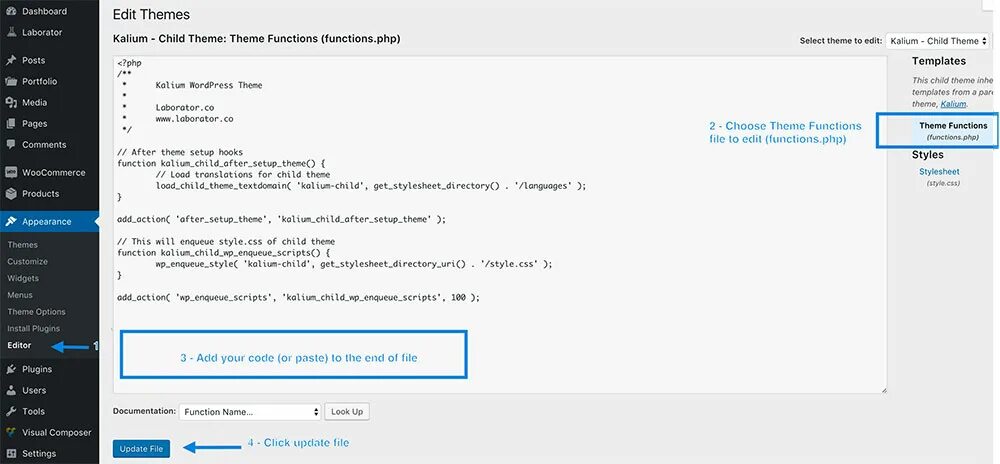Click the Look Up button
The height and width of the screenshot is (464, 1000).
click(348, 412)
